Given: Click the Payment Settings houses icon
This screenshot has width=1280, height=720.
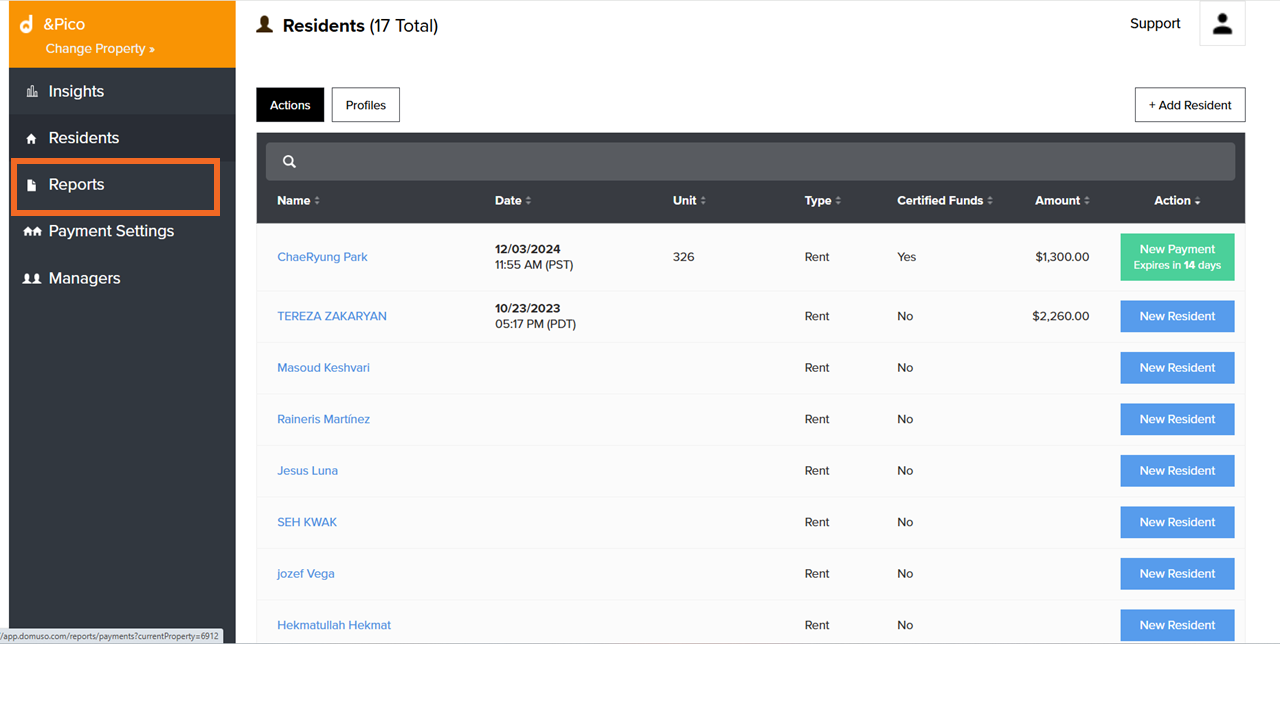Looking at the screenshot, I should click(x=32, y=232).
